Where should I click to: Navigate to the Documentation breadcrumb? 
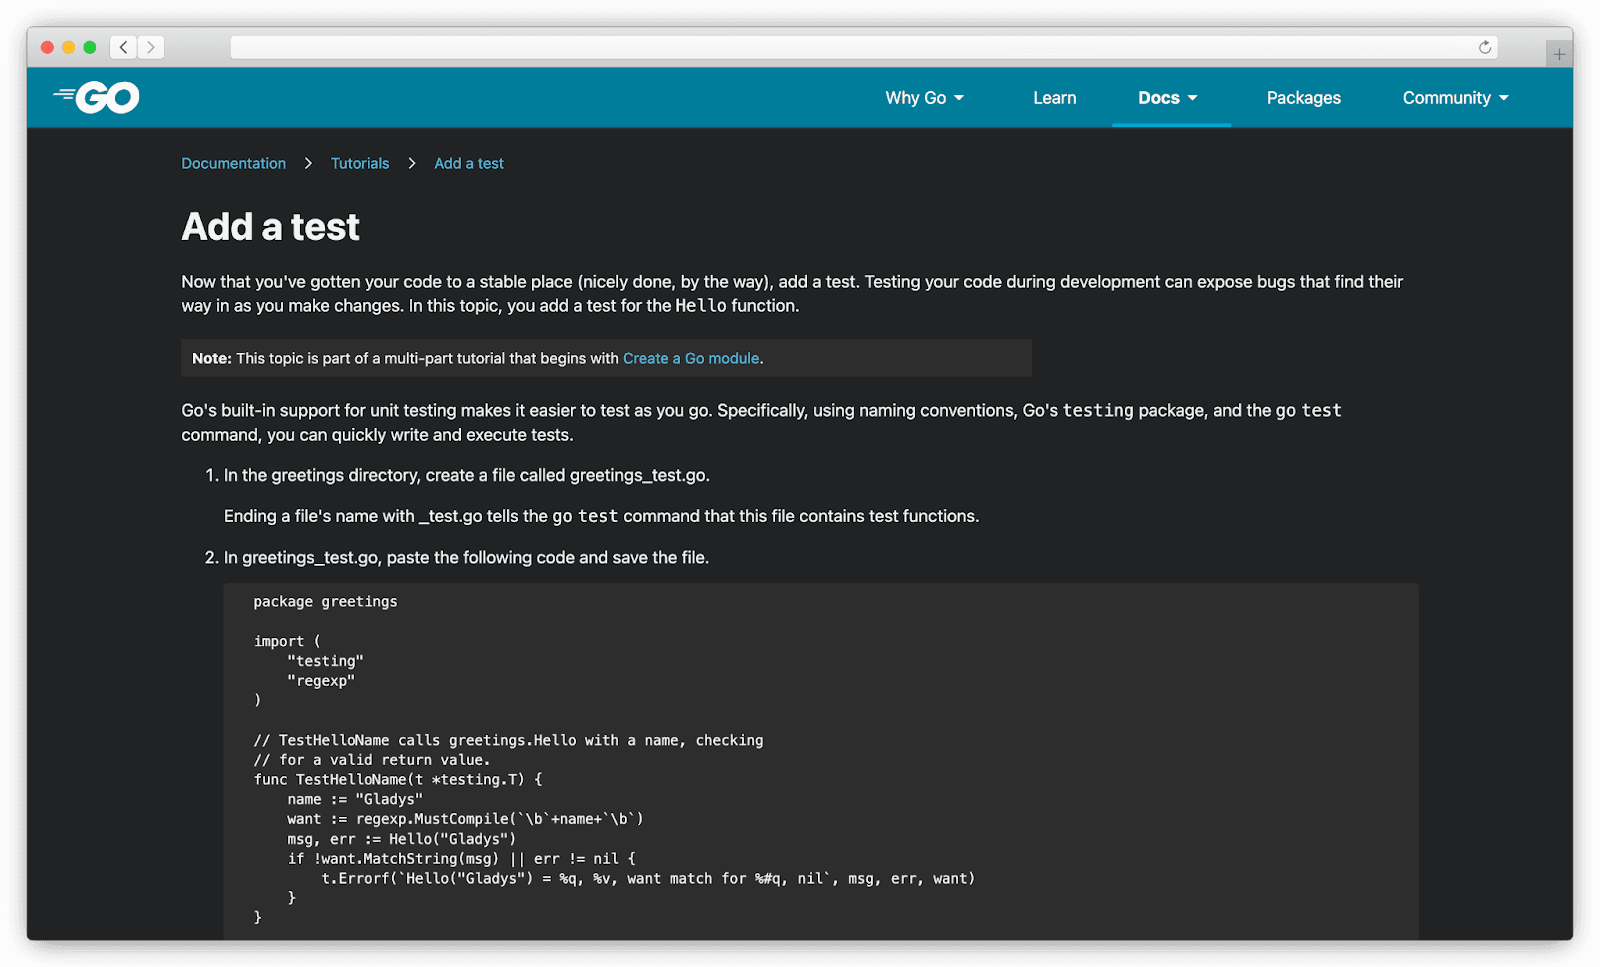tap(233, 163)
